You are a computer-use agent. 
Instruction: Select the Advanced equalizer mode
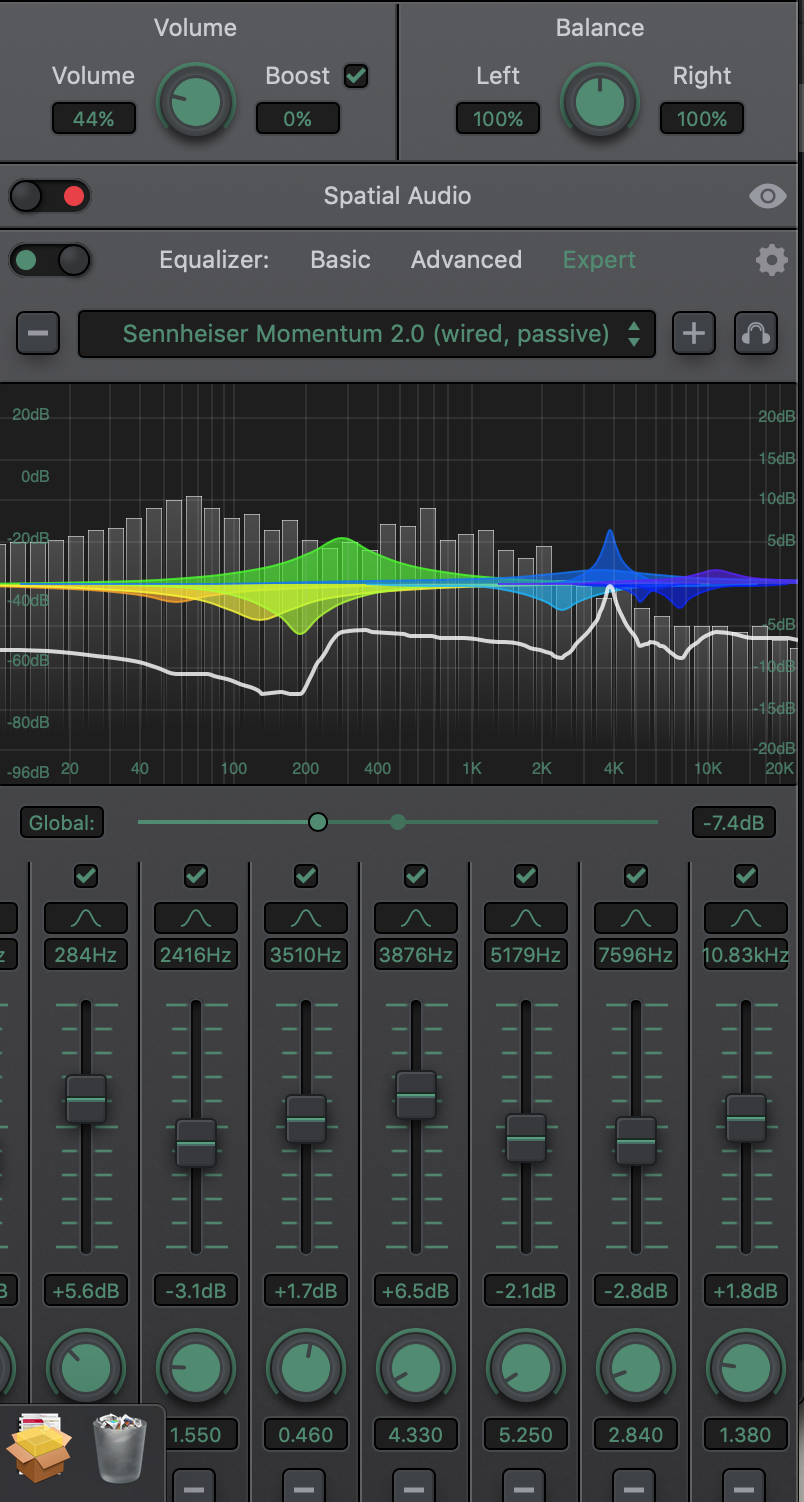click(466, 259)
